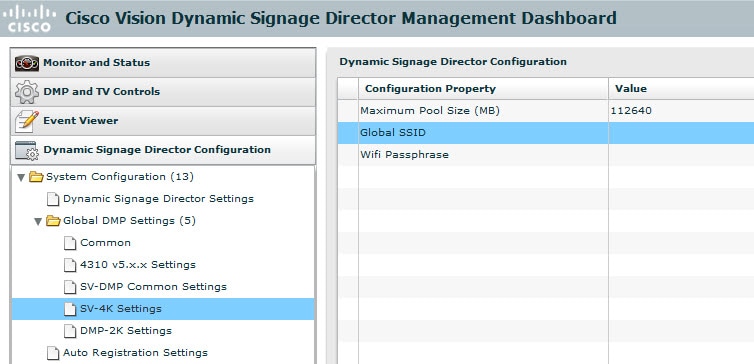
Task: Select Dynamic Signage Director Settings node
Action: tap(158, 199)
